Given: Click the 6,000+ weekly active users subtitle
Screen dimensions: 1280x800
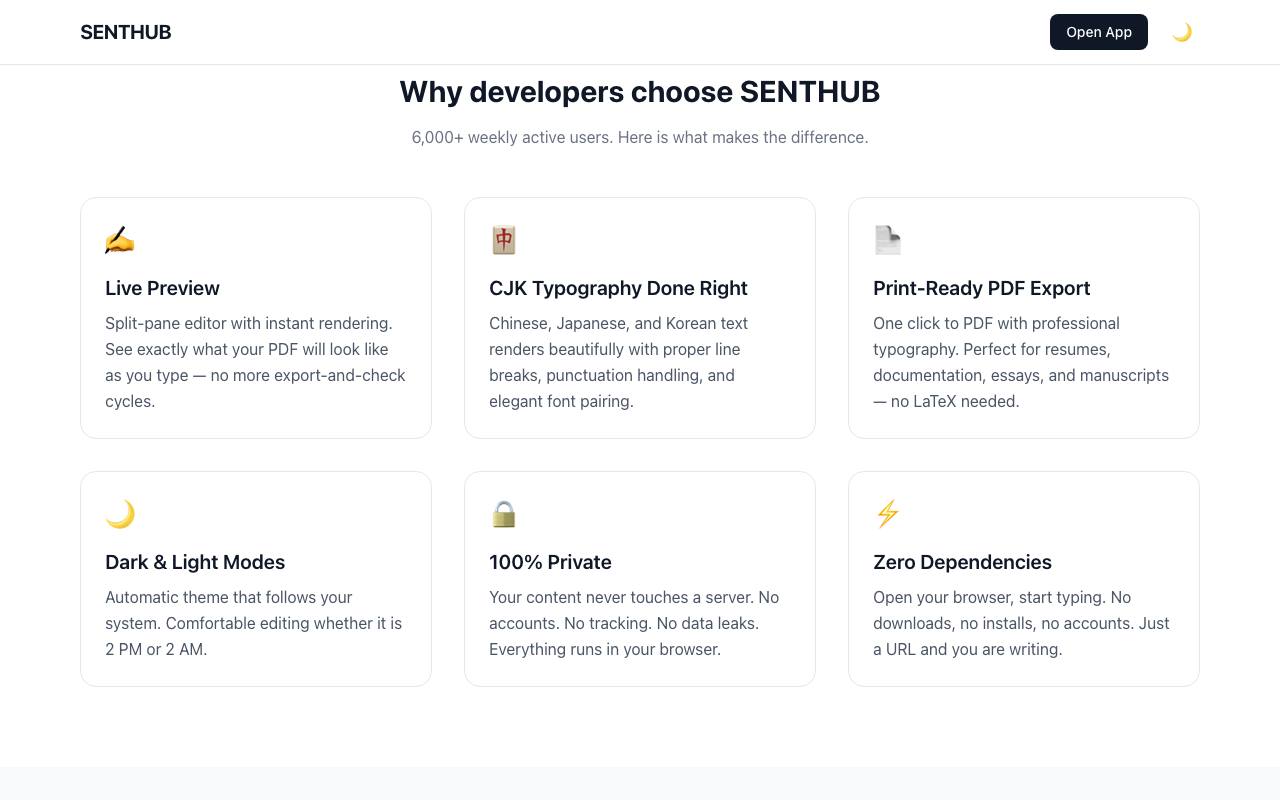Looking at the screenshot, I should [640, 137].
